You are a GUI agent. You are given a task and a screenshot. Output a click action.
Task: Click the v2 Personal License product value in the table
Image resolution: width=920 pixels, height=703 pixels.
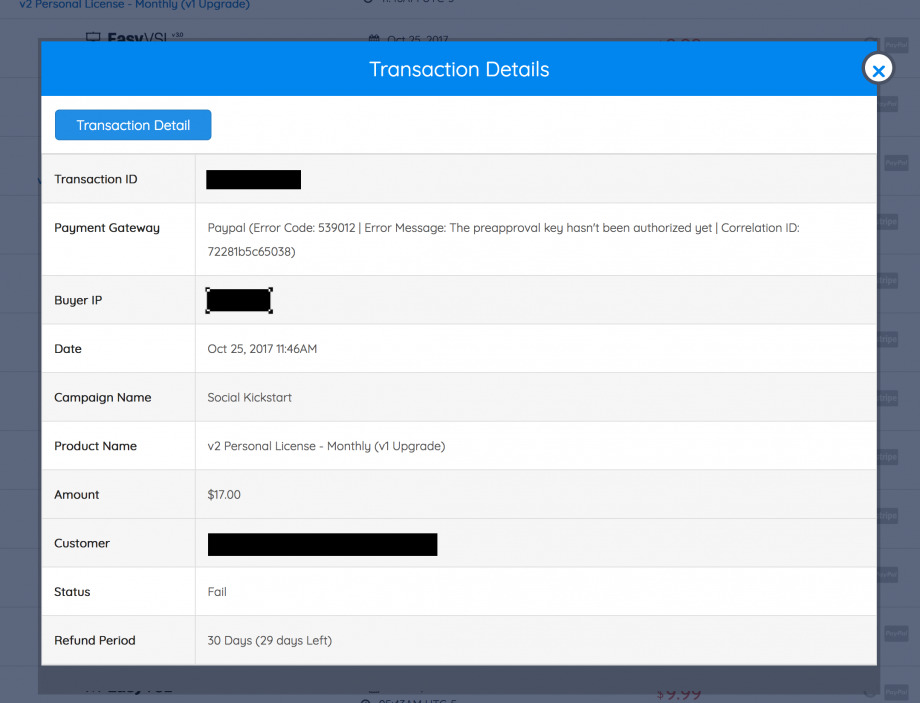pyautogui.click(x=326, y=446)
